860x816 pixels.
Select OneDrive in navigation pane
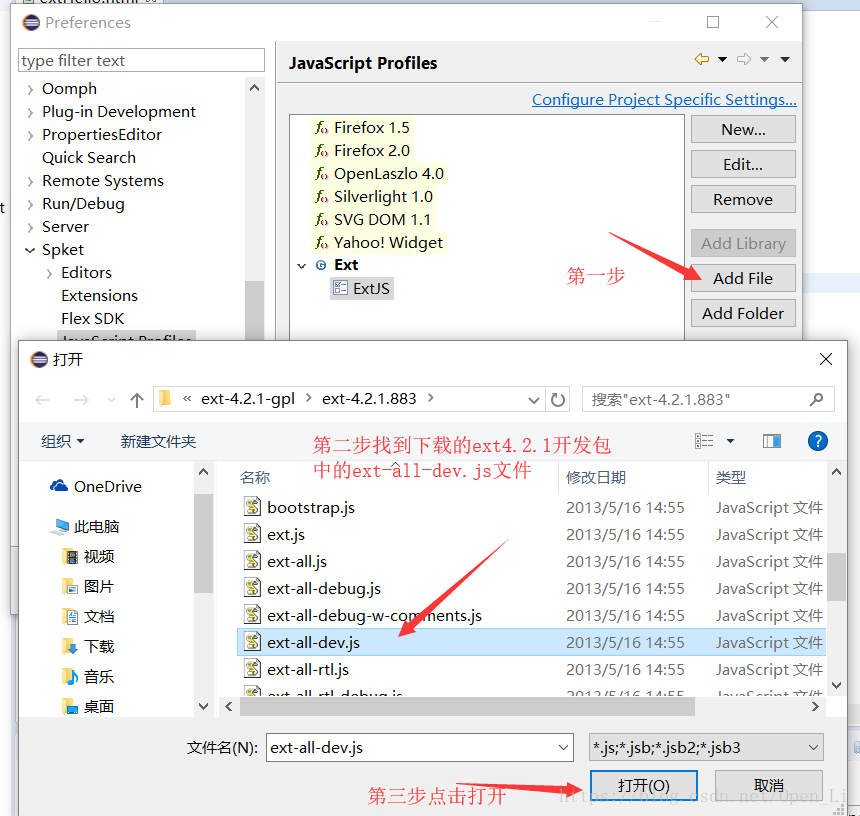[96, 486]
